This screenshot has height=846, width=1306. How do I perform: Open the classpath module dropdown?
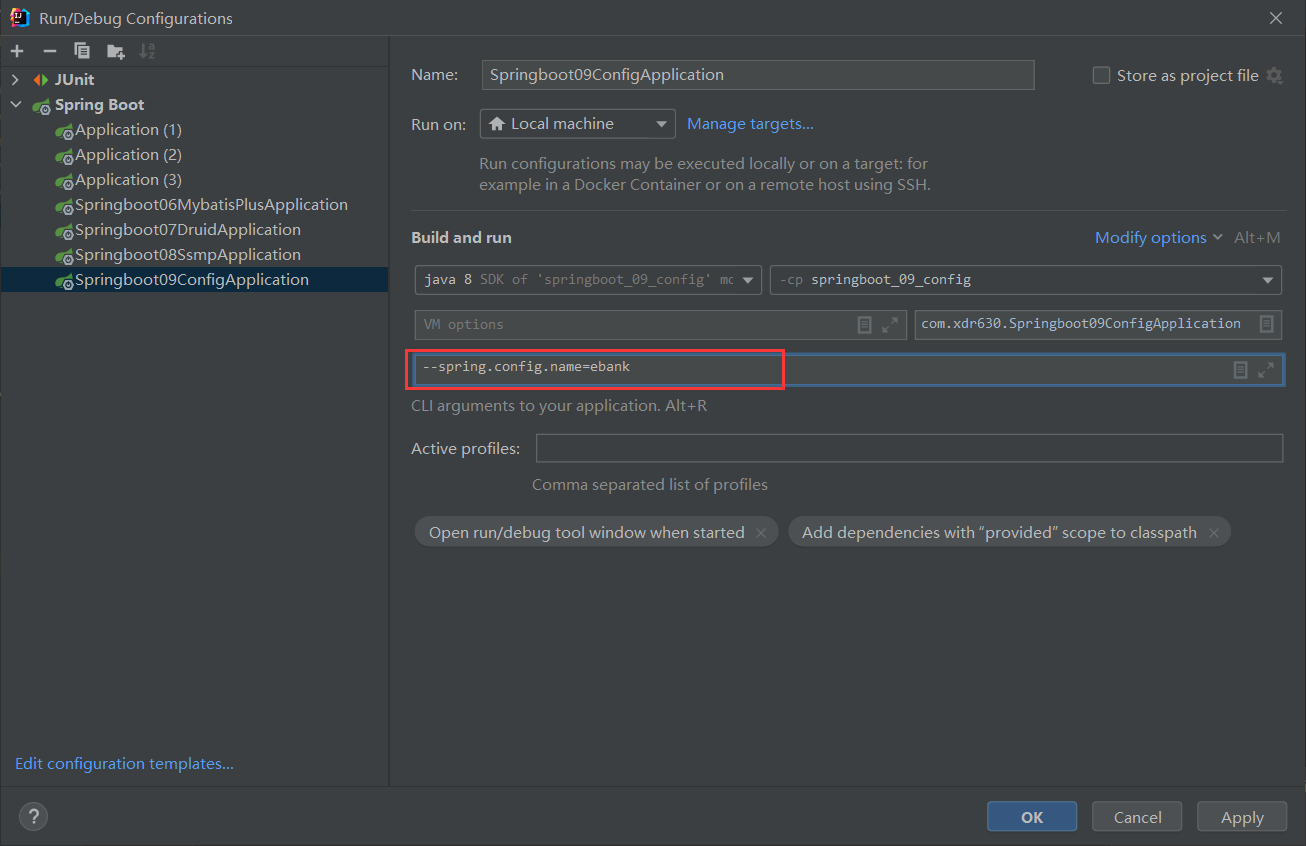click(1025, 280)
